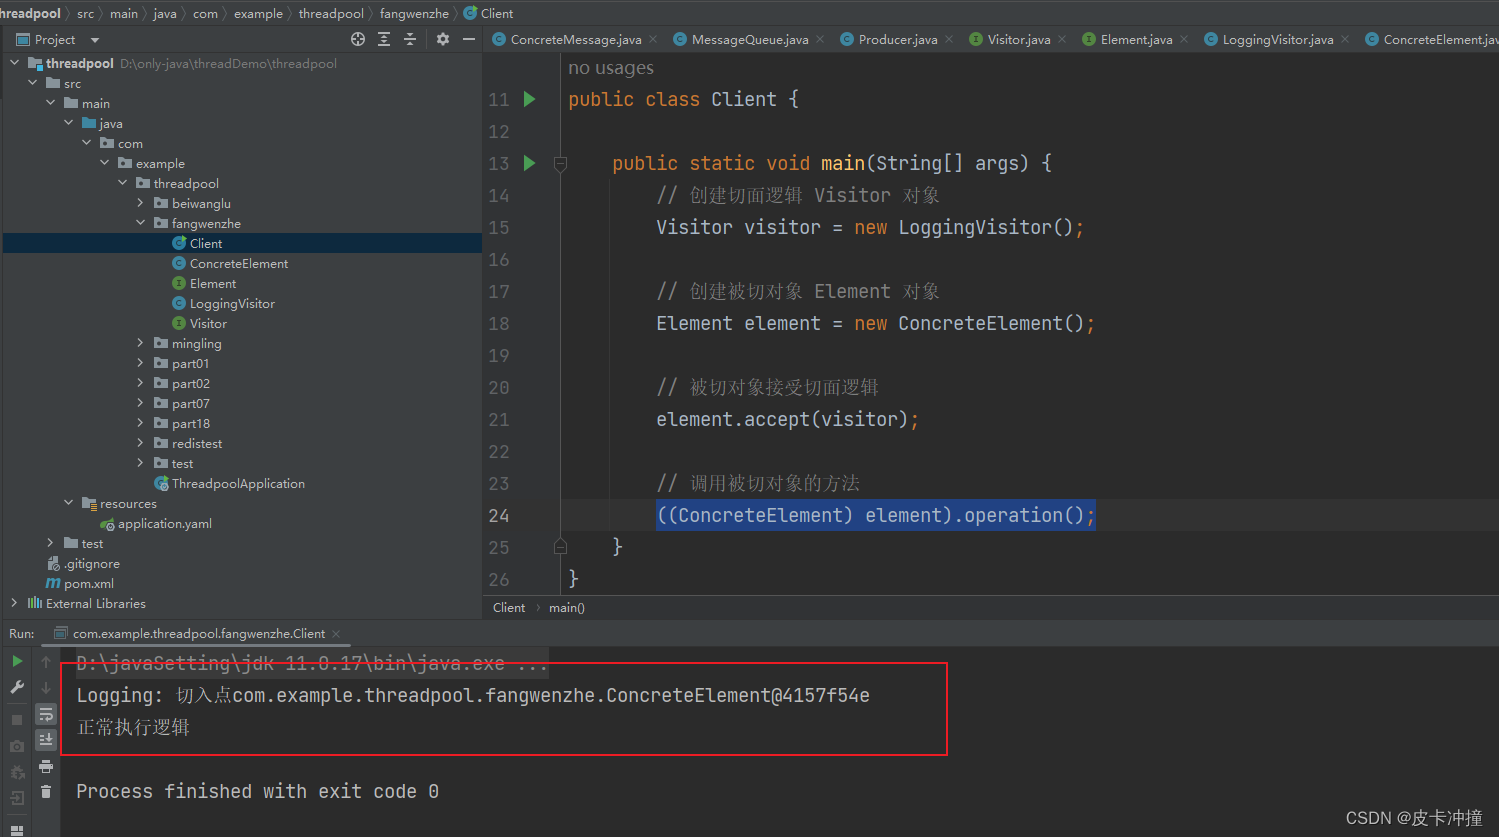Collapse the fangwenzhe package chevron
This screenshot has height=837, width=1499.
(x=141, y=223)
